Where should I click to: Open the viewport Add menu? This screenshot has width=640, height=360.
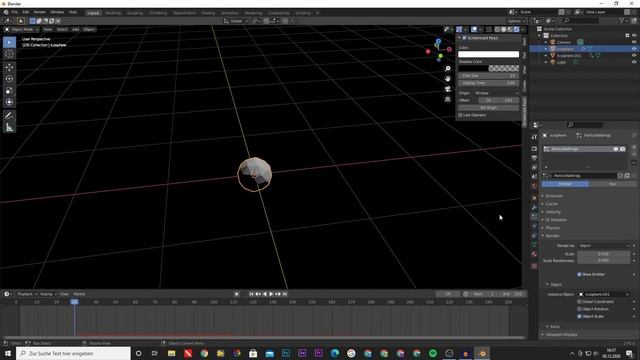(76, 29)
